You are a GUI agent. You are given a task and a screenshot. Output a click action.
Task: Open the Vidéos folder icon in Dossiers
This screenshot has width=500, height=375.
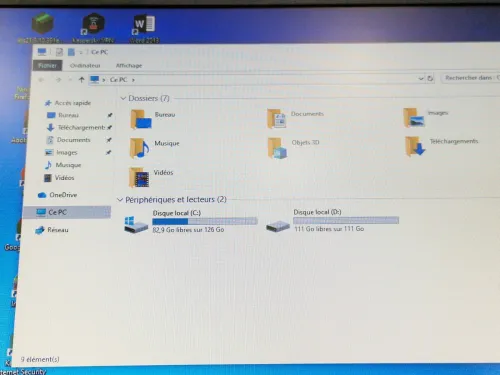tap(139, 177)
